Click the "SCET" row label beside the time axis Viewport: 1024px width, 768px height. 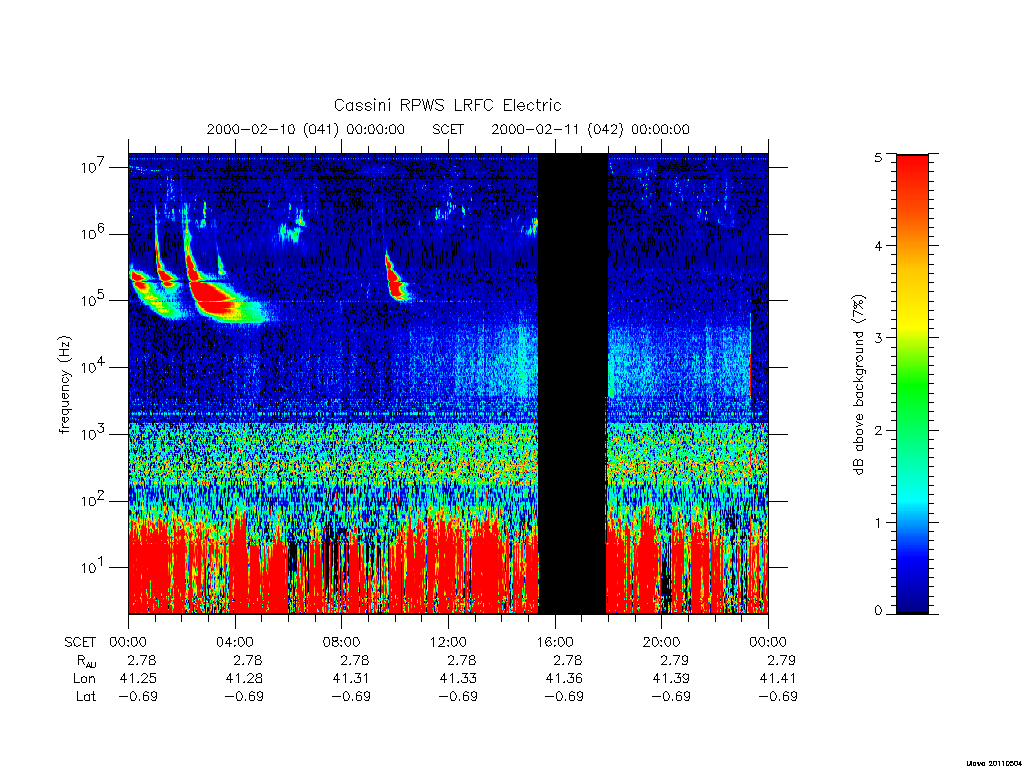tap(80, 642)
